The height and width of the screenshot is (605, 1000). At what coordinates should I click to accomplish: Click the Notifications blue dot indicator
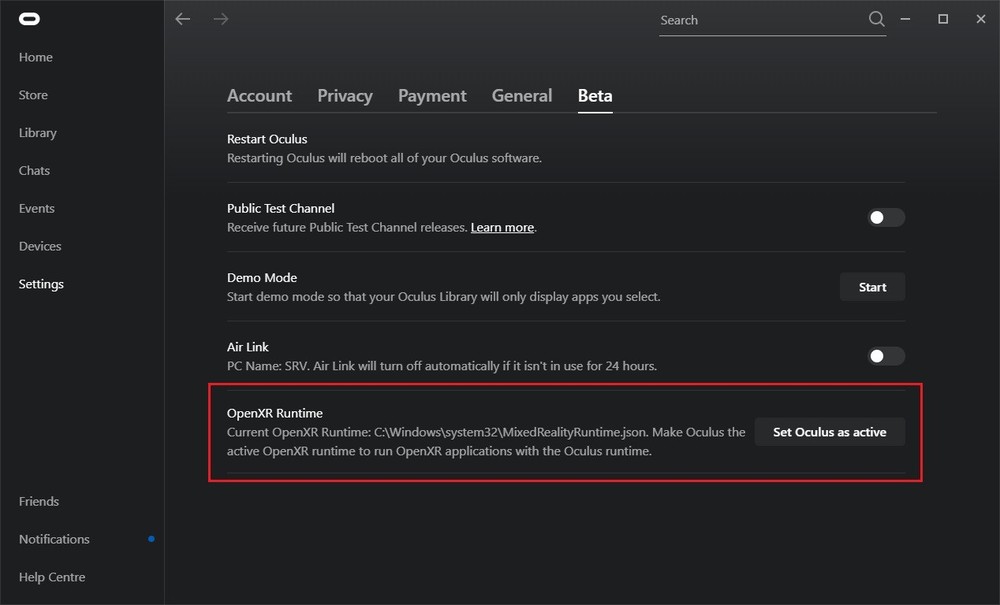[151, 539]
